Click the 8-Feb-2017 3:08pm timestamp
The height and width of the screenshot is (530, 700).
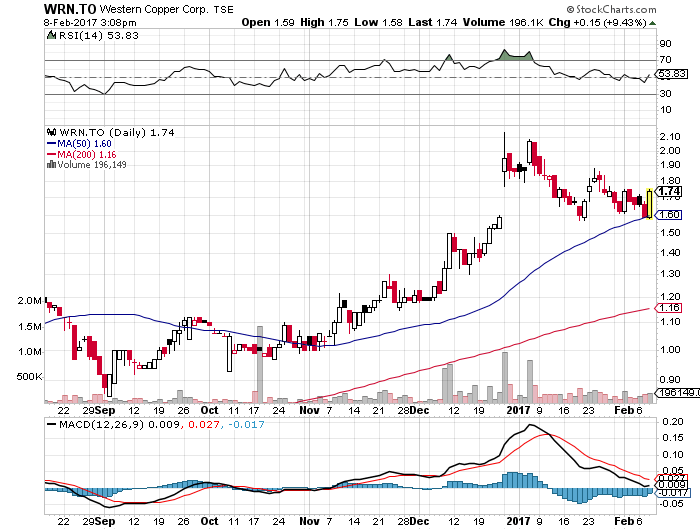(x=90, y=22)
